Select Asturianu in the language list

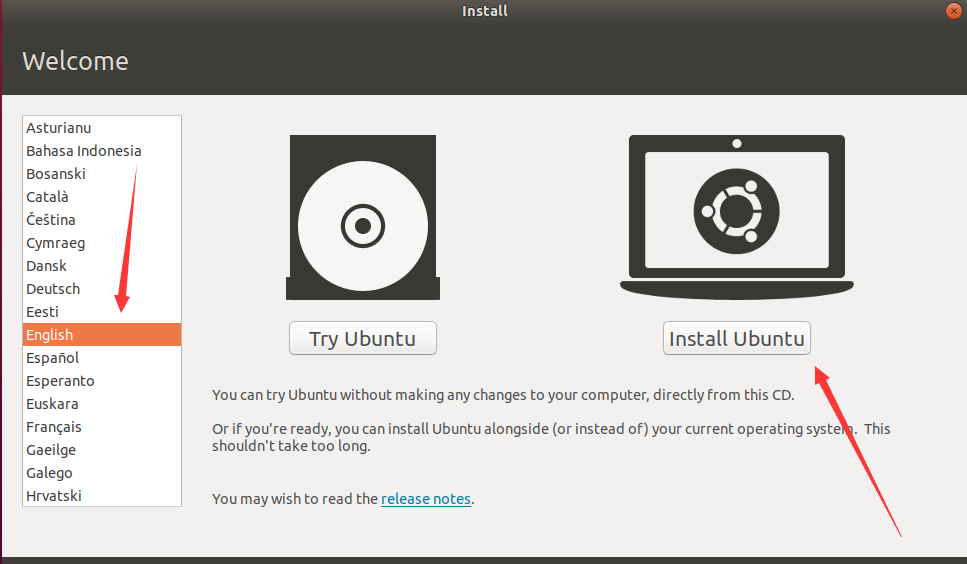click(x=102, y=128)
